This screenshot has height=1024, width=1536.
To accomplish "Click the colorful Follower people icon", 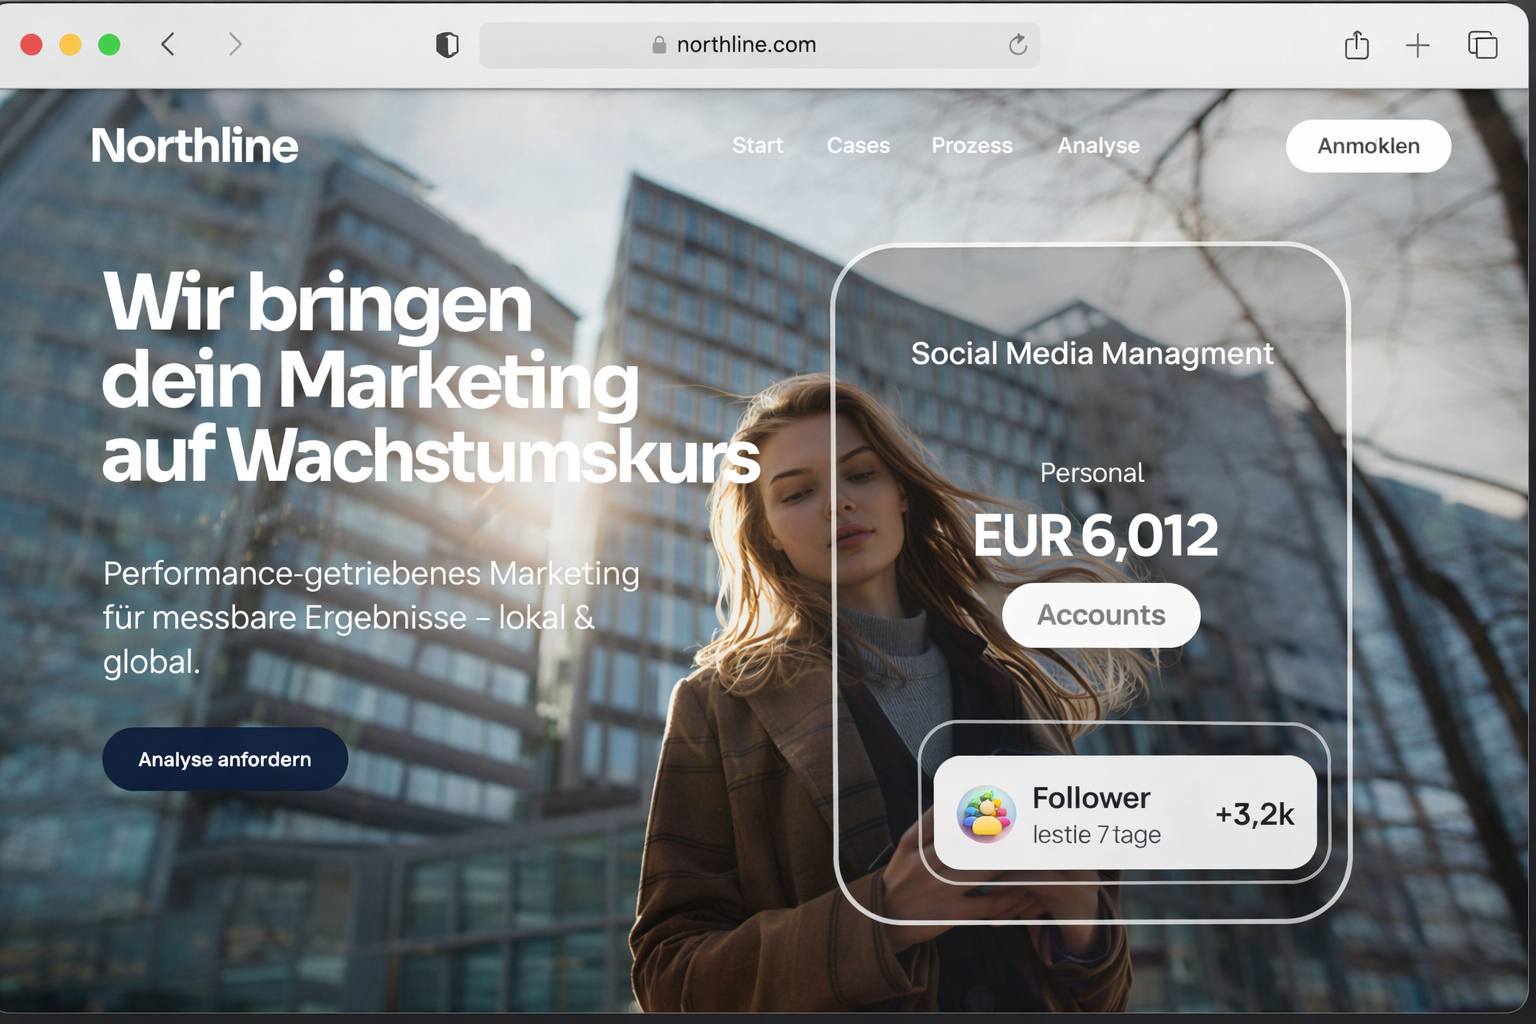I will pyautogui.click(x=985, y=815).
